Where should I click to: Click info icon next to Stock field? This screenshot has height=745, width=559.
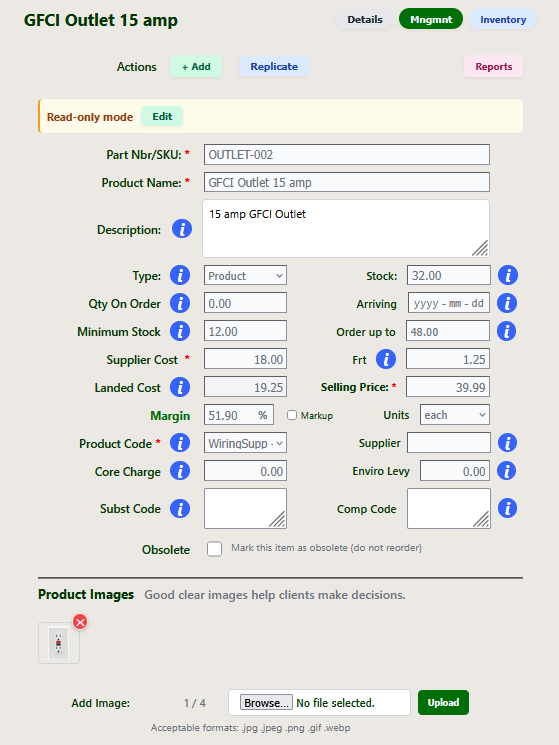coord(508,275)
